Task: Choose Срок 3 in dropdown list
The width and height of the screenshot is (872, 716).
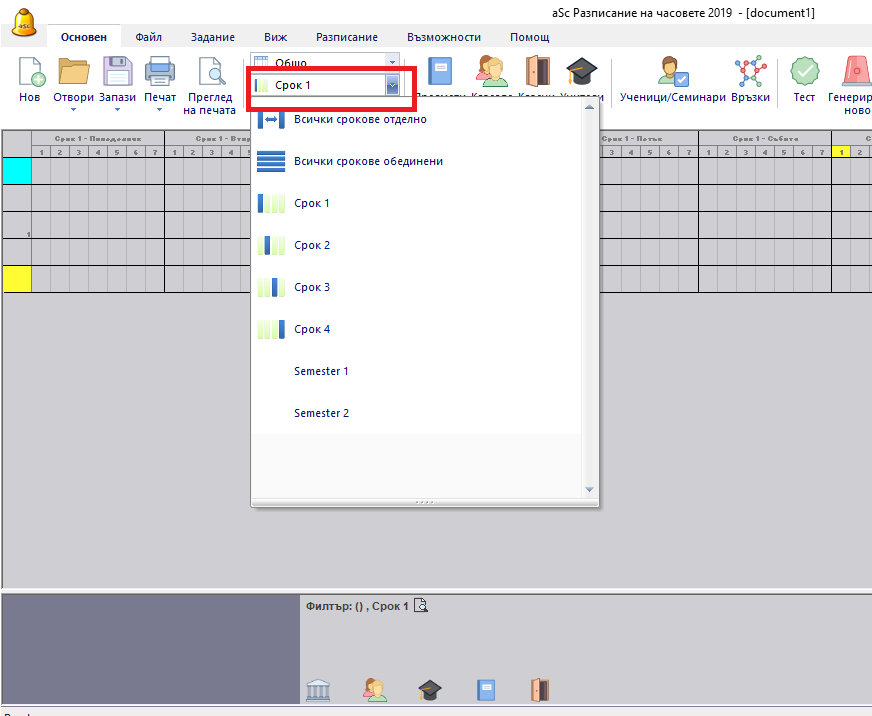Action: (311, 287)
